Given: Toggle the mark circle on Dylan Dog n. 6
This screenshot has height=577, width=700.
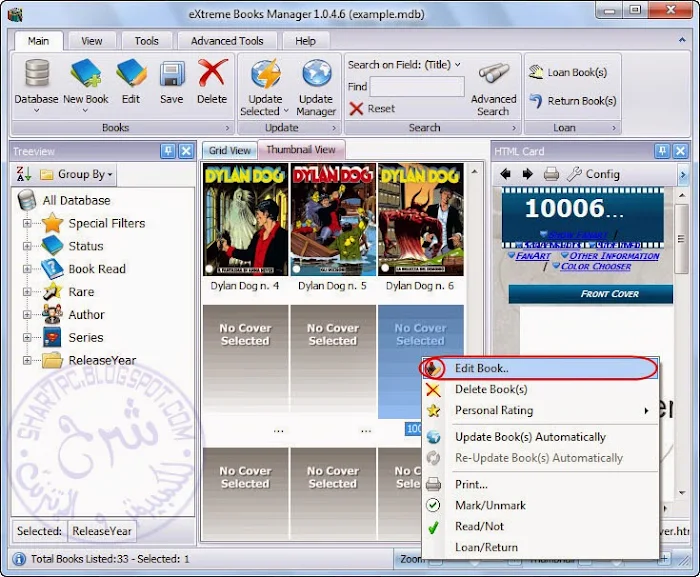Looking at the screenshot, I should (385, 268).
